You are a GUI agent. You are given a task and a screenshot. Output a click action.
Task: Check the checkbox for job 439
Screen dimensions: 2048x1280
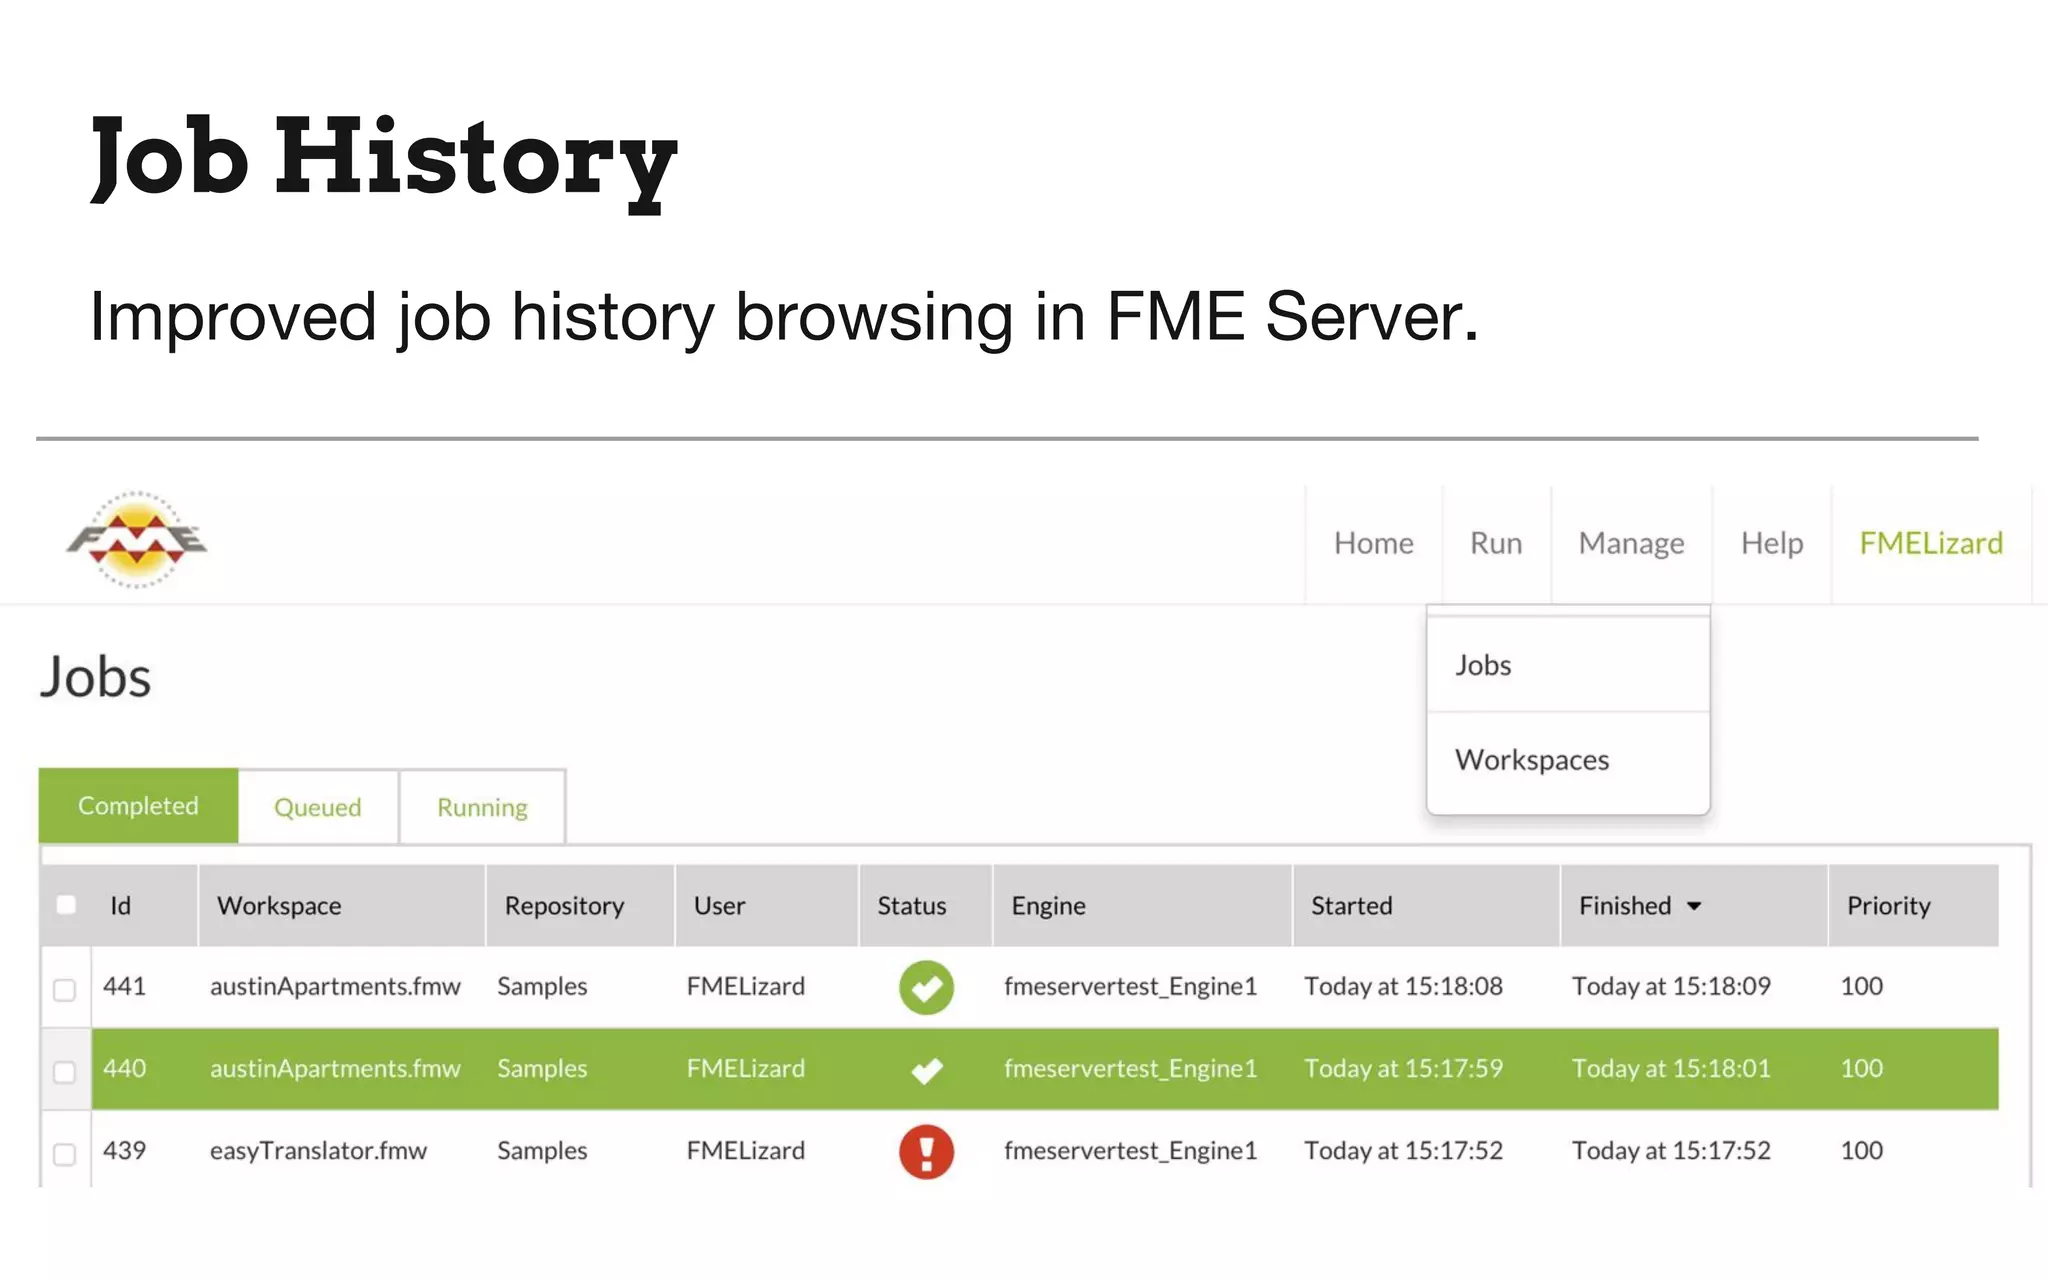[x=65, y=1154]
